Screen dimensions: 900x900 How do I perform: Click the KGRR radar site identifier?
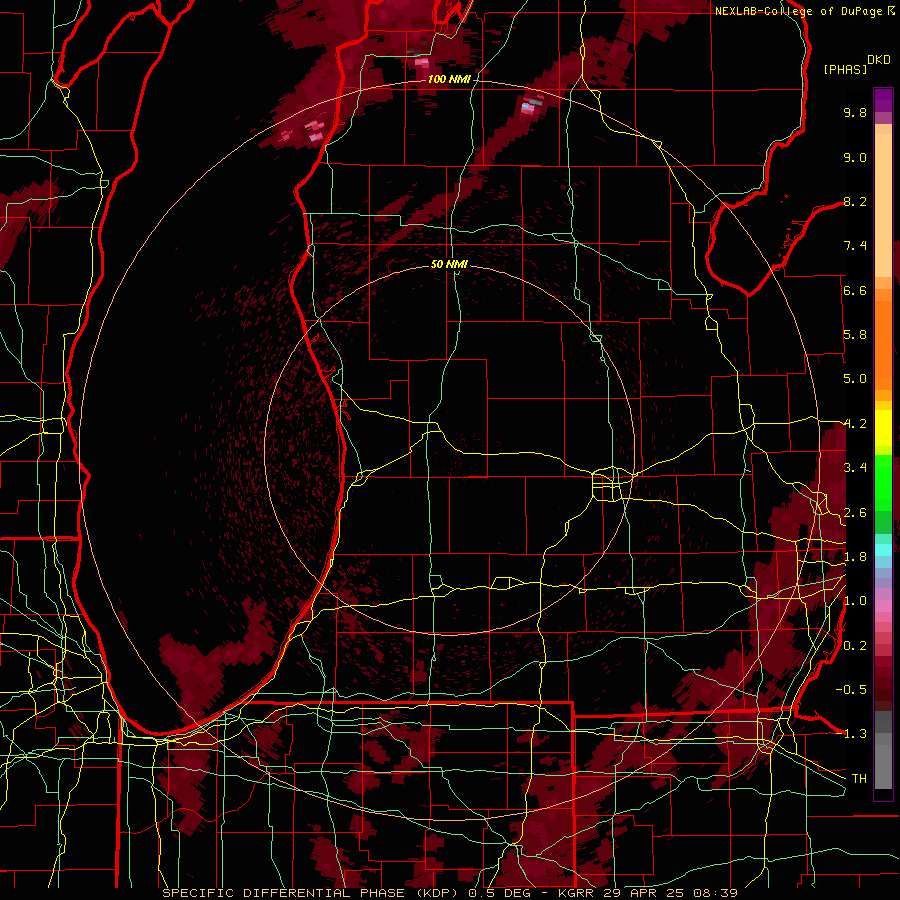click(577, 893)
